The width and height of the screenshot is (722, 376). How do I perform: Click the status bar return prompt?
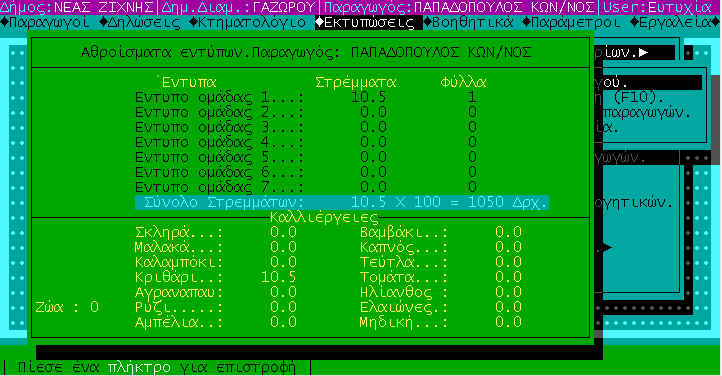click(157, 368)
